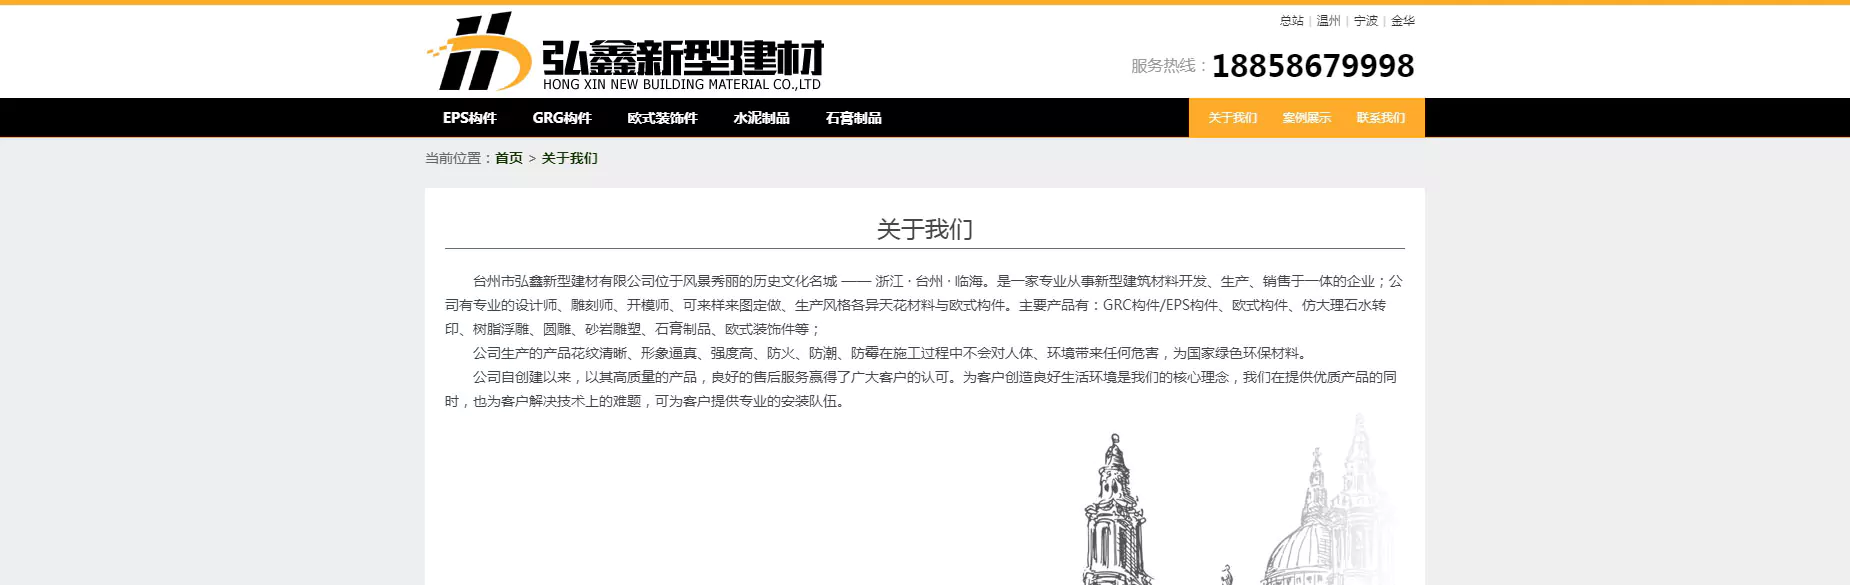Open the 联系我们 page
This screenshot has height=585, width=1850.
pyautogui.click(x=1381, y=118)
